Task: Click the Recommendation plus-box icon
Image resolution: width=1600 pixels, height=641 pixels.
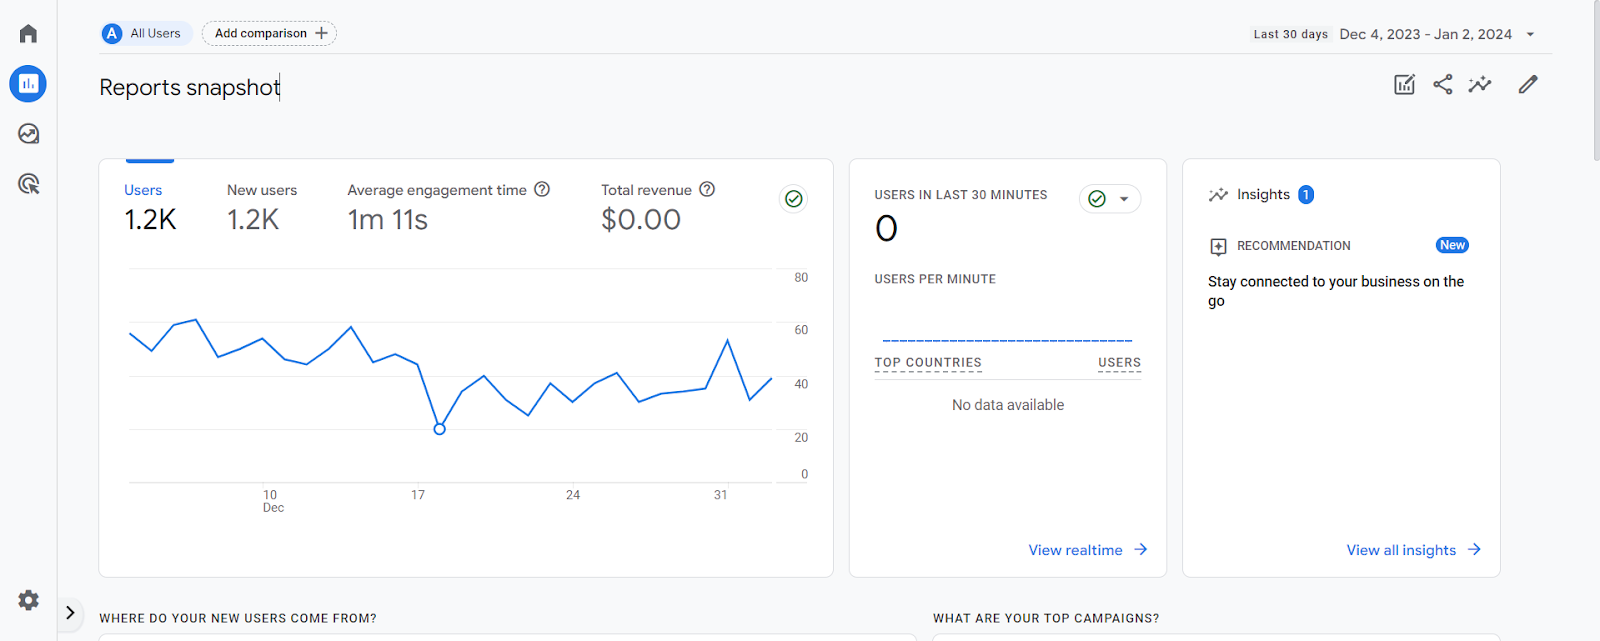Action: [1218, 246]
